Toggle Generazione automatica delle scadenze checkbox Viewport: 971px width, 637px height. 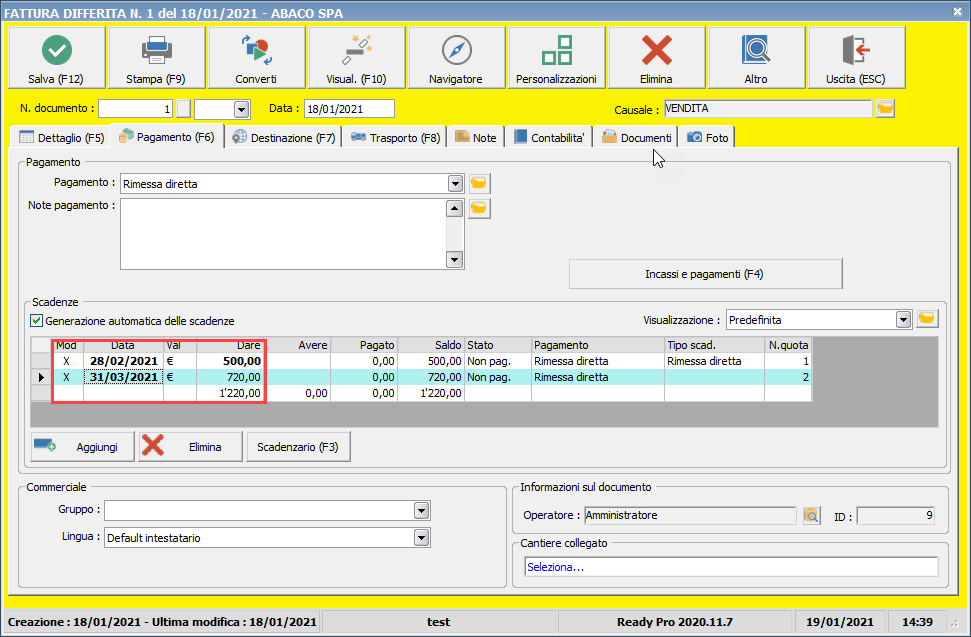click(x=37, y=321)
